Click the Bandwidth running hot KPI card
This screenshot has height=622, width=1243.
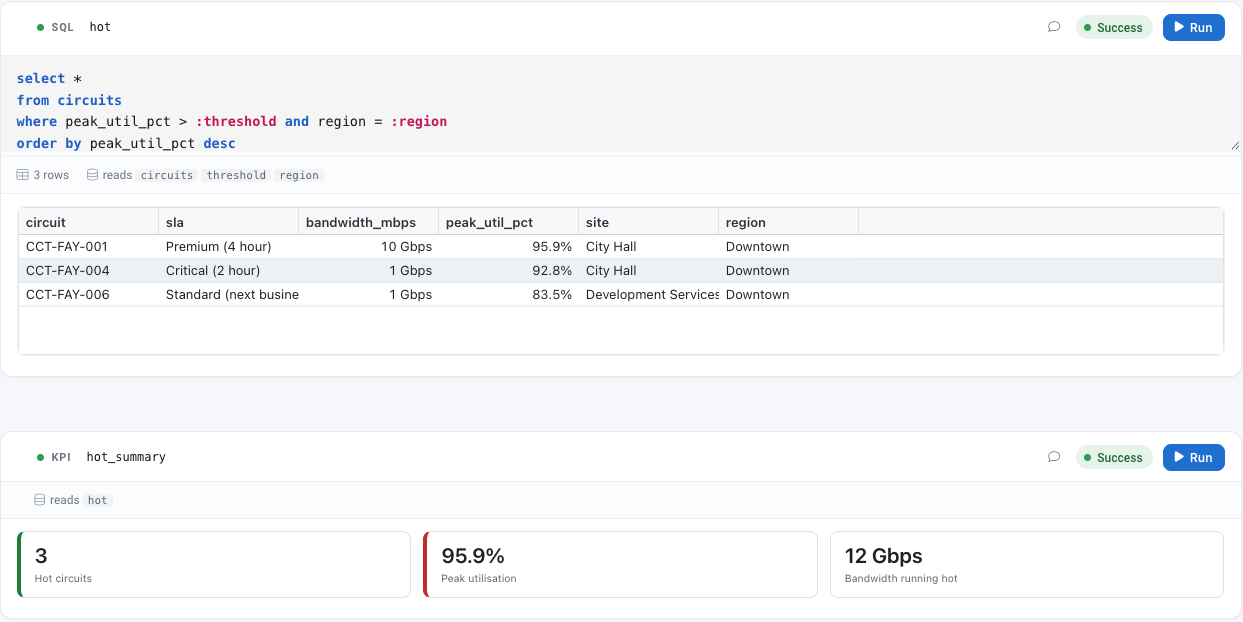point(1027,564)
